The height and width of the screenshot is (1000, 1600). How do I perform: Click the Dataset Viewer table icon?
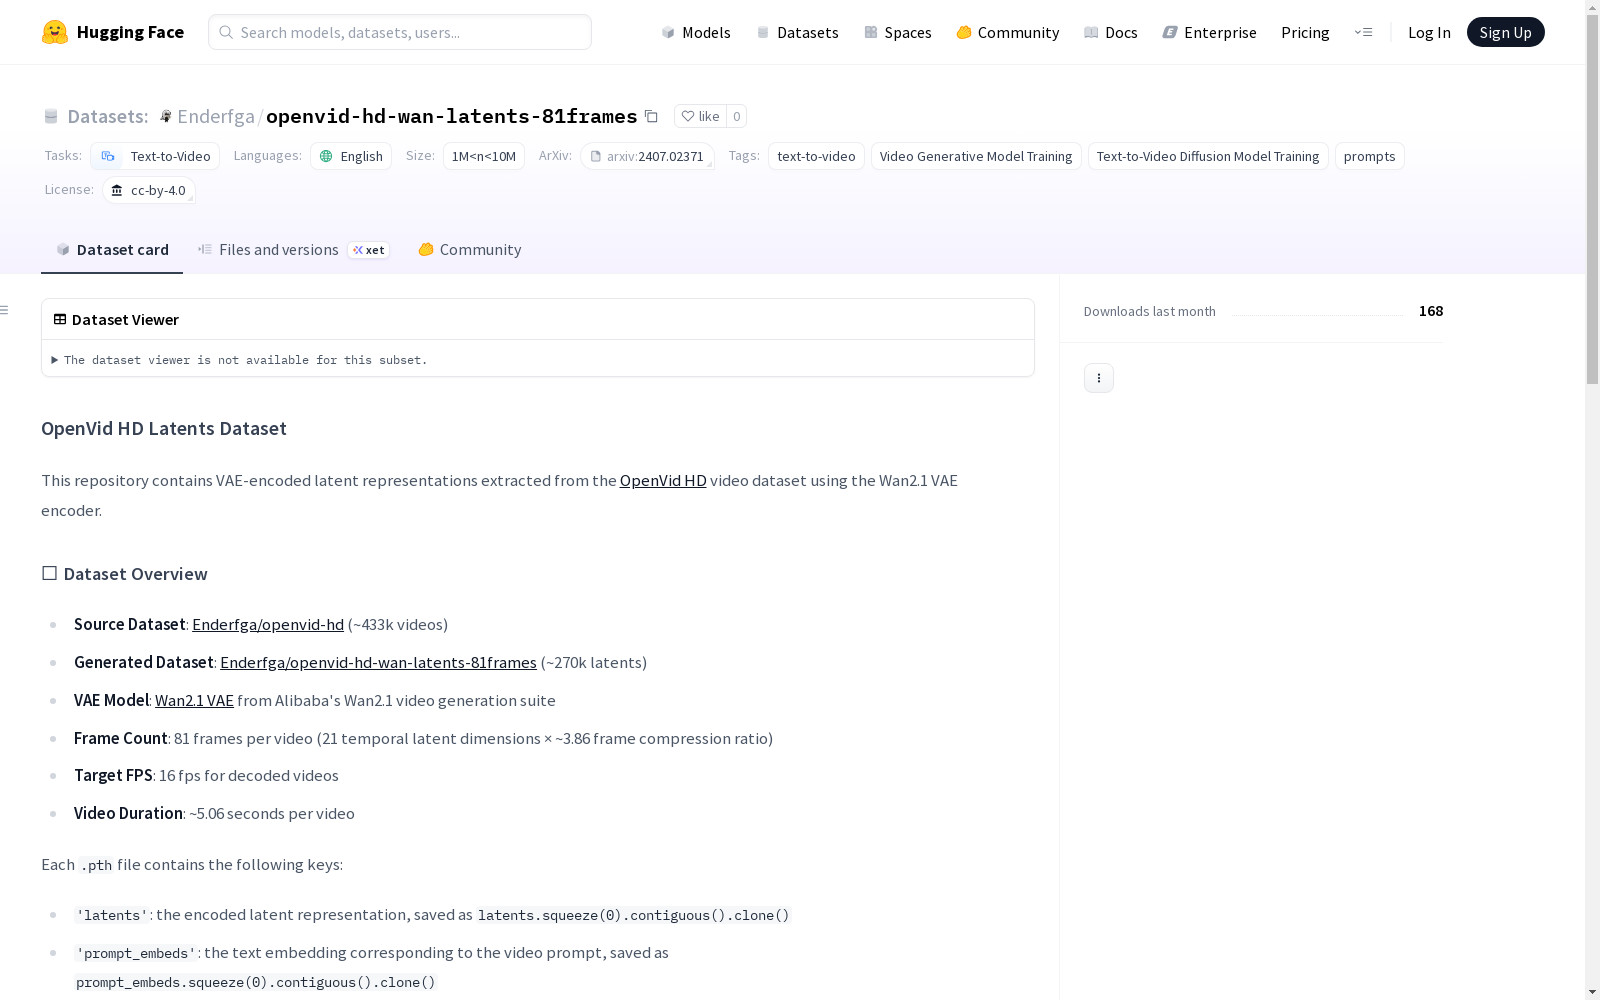point(60,319)
